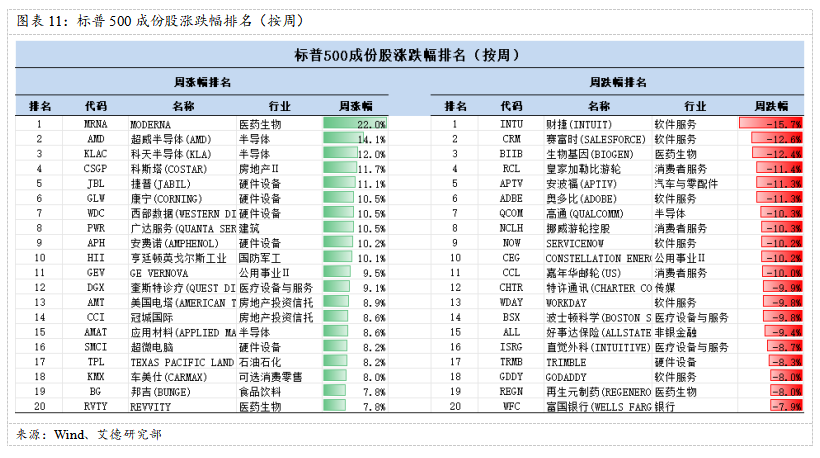Select the -9.4% decline value
This screenshot has height=458, width=820.
click(787, 332)
